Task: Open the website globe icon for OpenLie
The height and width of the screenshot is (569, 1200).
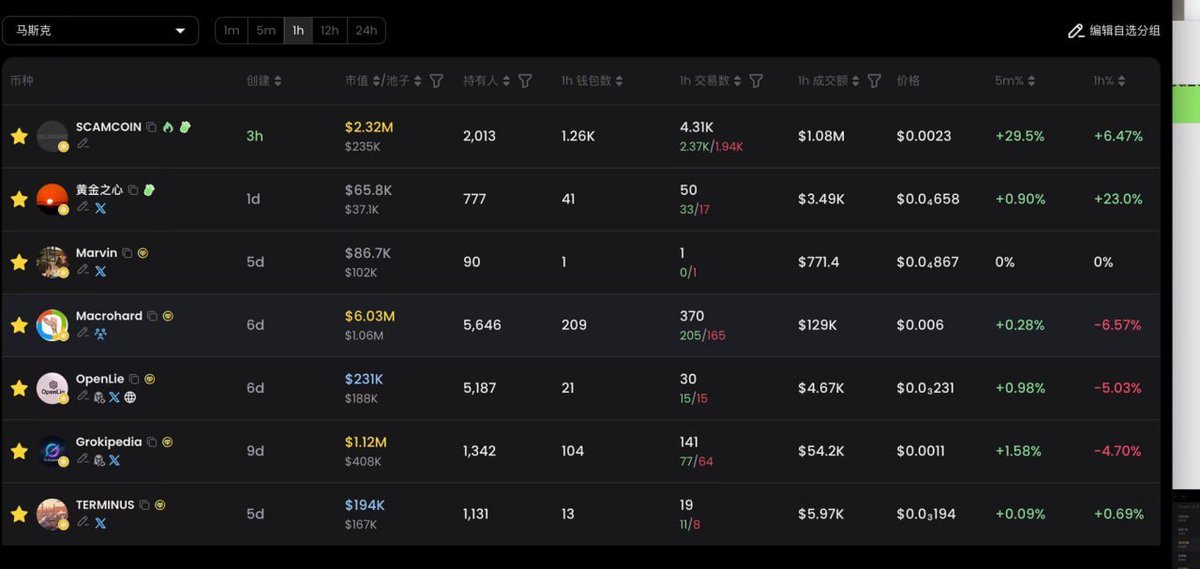Action: [130, 397]
